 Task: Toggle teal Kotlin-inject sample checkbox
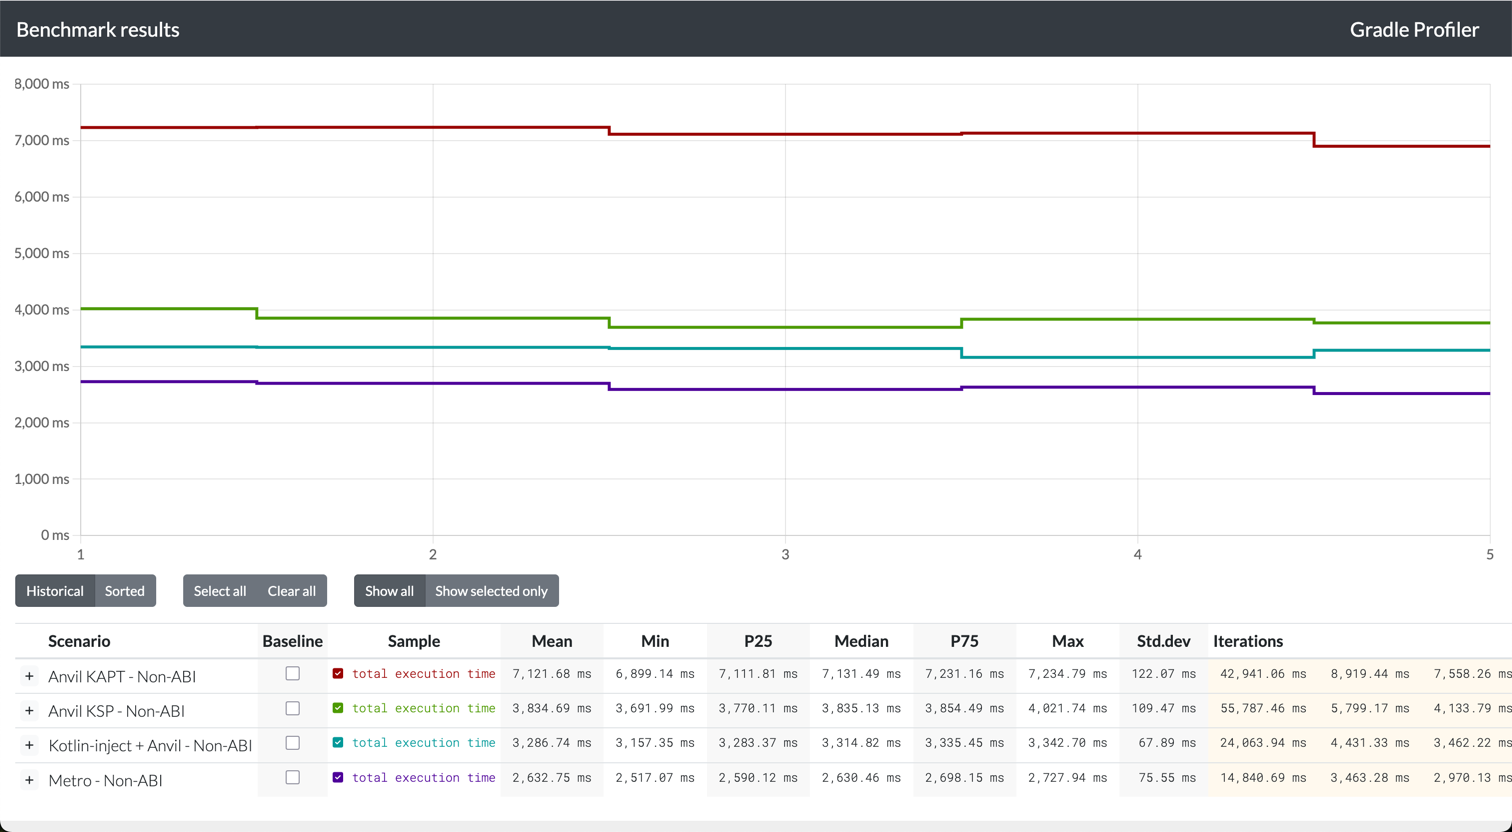pos(338,743)
